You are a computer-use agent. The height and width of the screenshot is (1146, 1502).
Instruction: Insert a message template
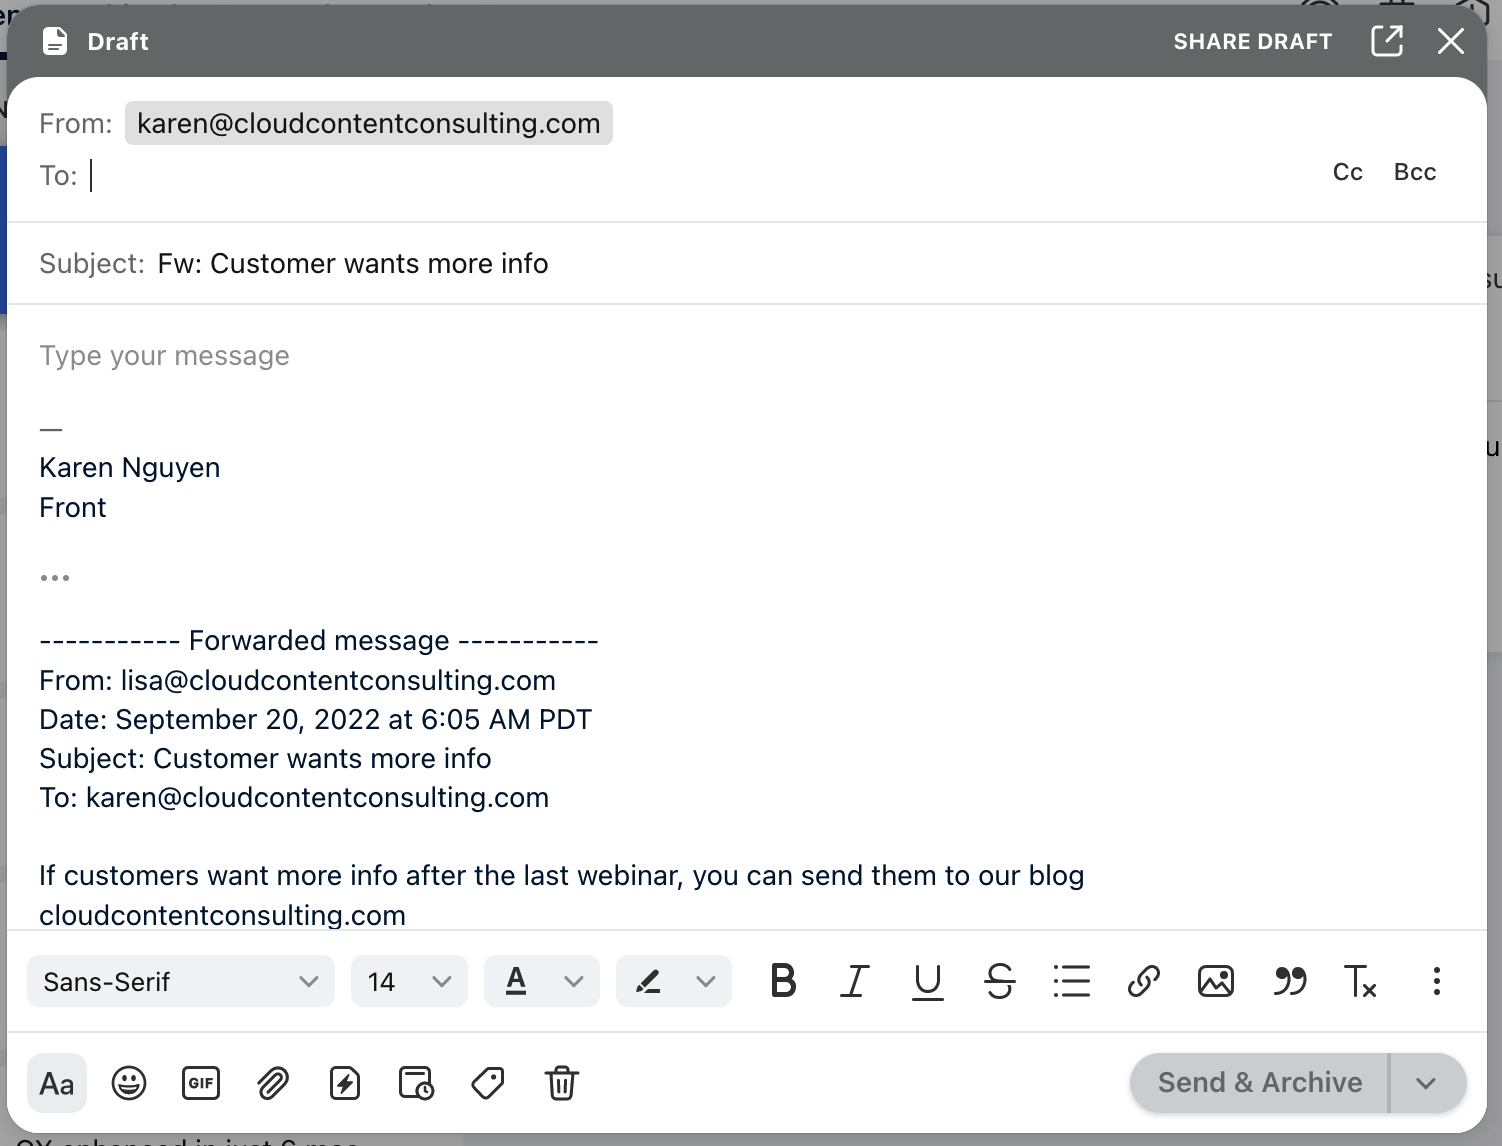point(345,1083)
